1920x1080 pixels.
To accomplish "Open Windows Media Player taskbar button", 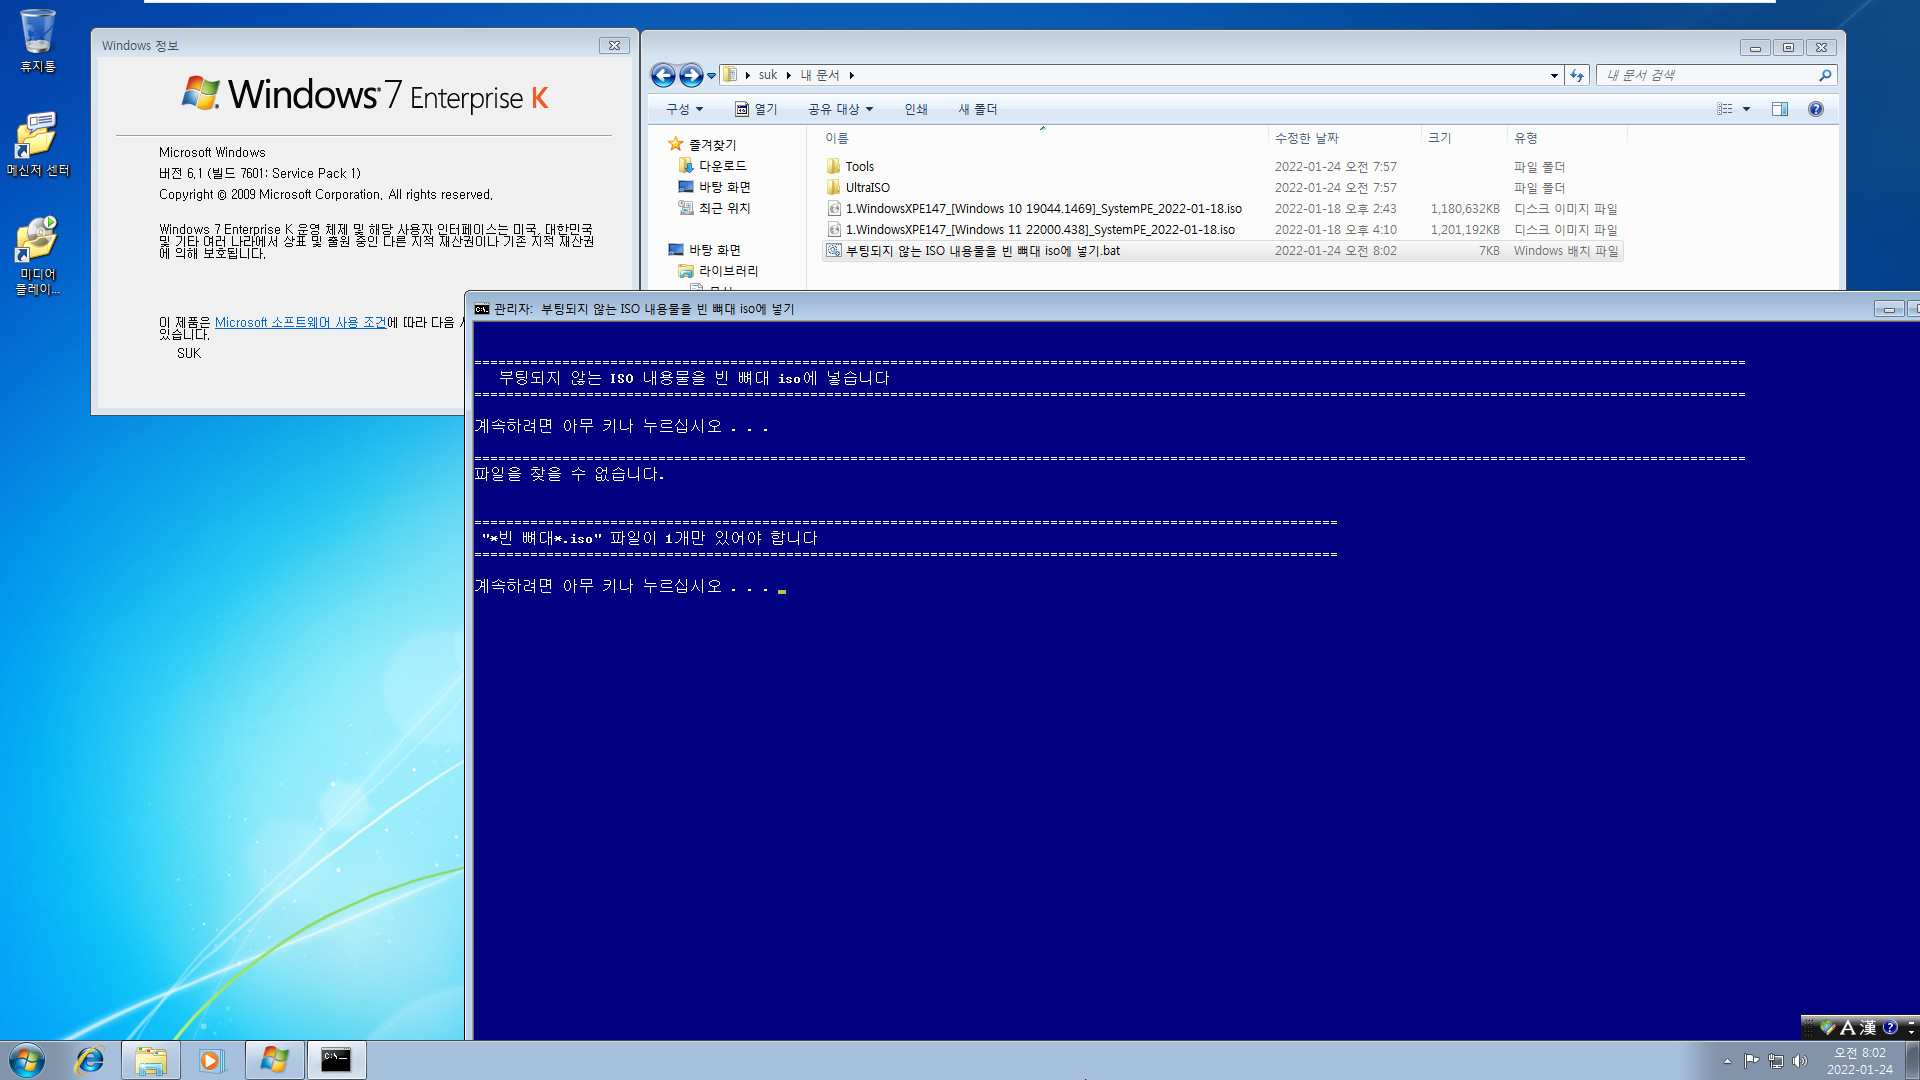I will tap(211, 1060).
